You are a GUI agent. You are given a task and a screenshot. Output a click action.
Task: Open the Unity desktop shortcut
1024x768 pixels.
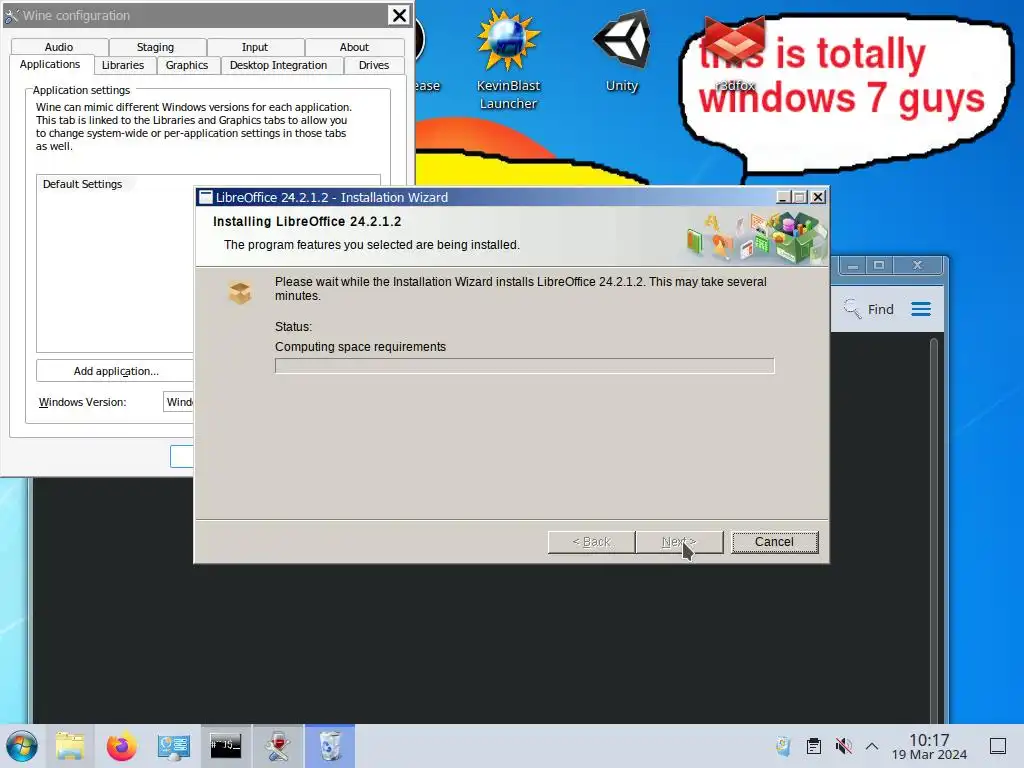622,52
